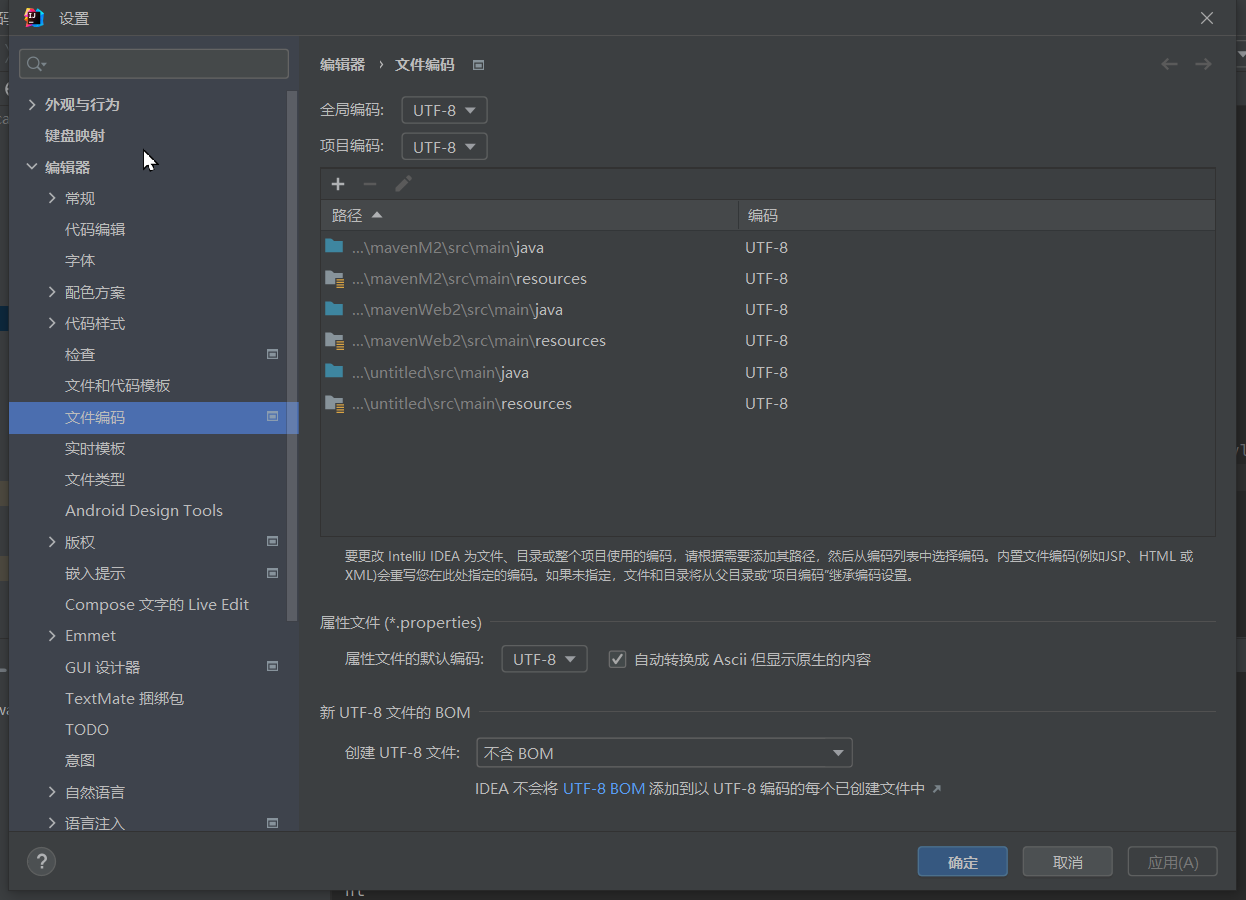Click the 应用(A) button
Image resolution: width=1246 pixels, height=900 pixels.
tap(1173, 862)
